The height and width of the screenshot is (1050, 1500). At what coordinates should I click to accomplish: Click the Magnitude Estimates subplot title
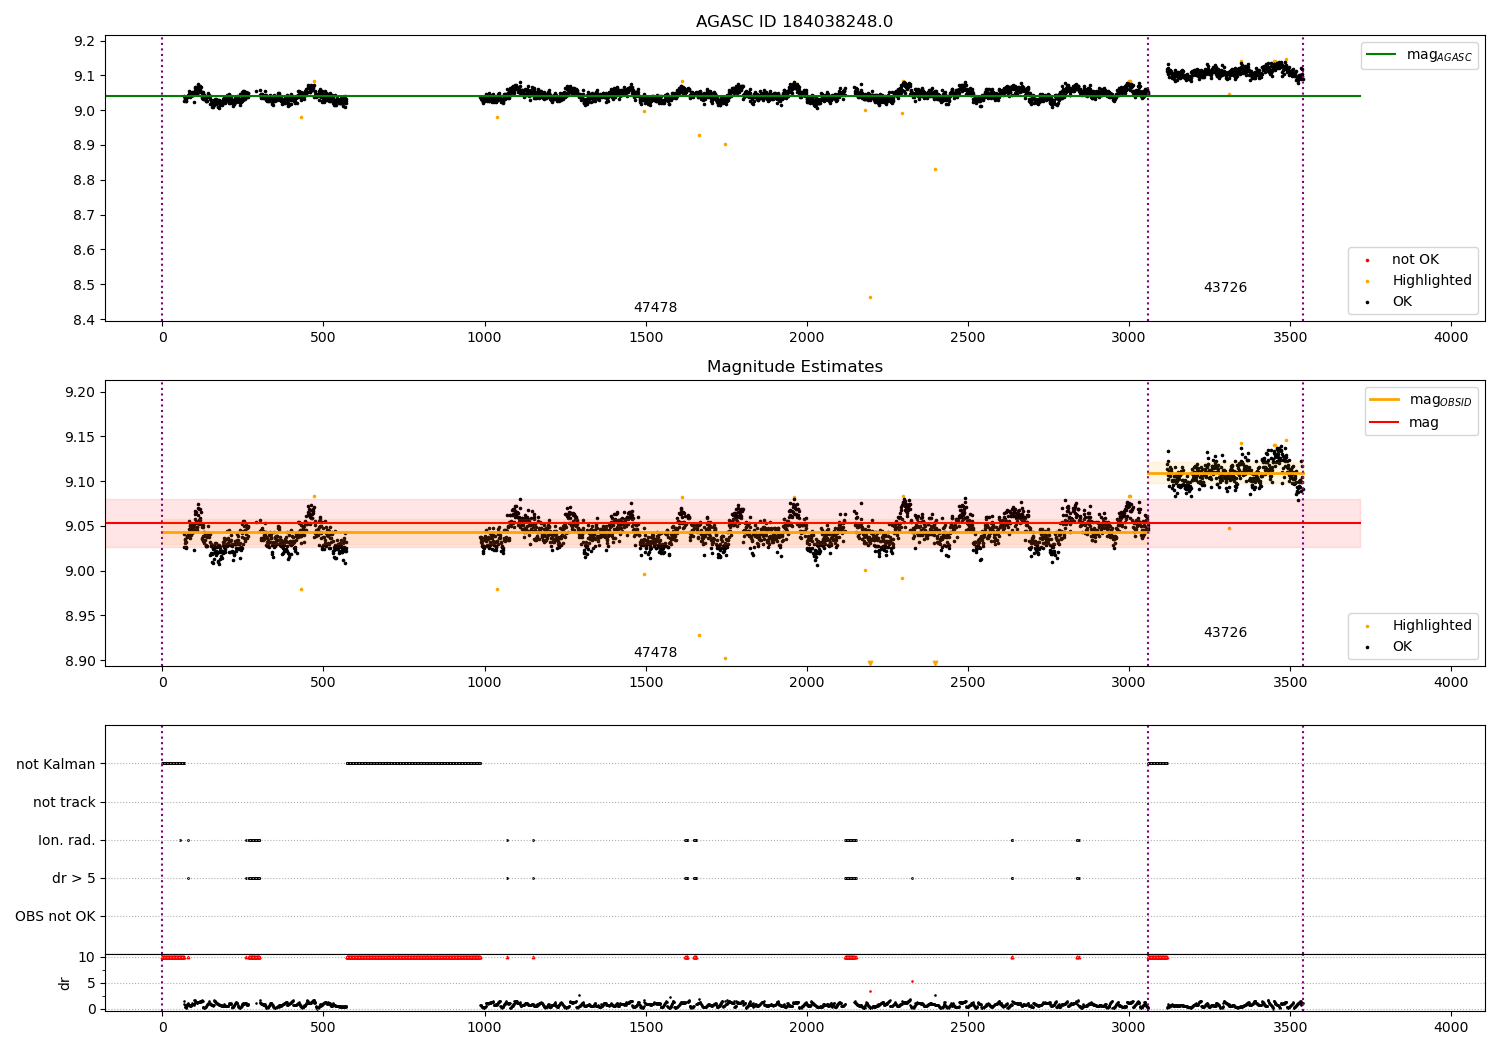(x=794, y=367)
